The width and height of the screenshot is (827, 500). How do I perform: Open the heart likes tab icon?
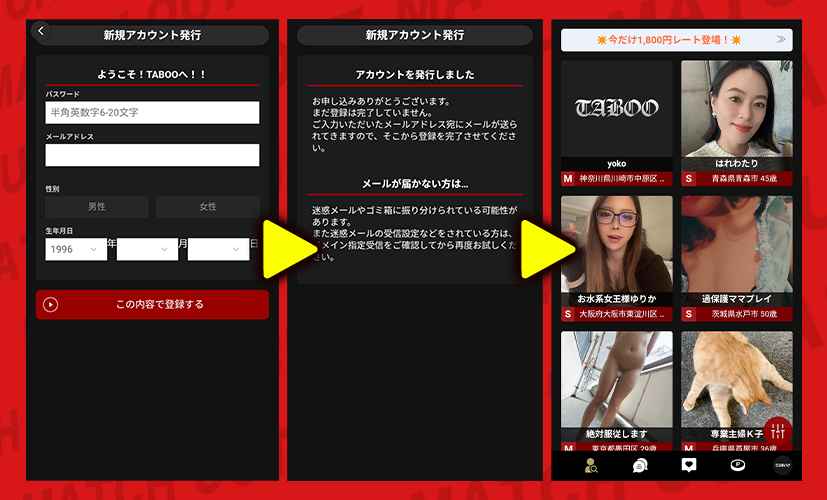coord(688,465)
